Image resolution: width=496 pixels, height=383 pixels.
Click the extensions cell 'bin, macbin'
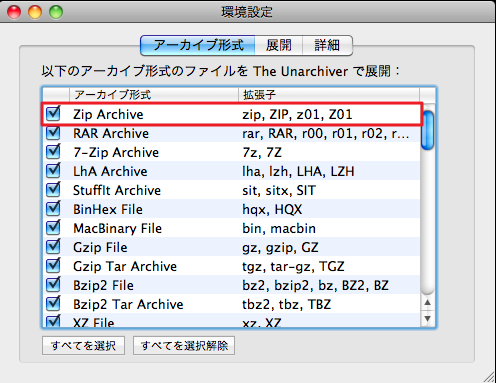click(x=279, y=228)
